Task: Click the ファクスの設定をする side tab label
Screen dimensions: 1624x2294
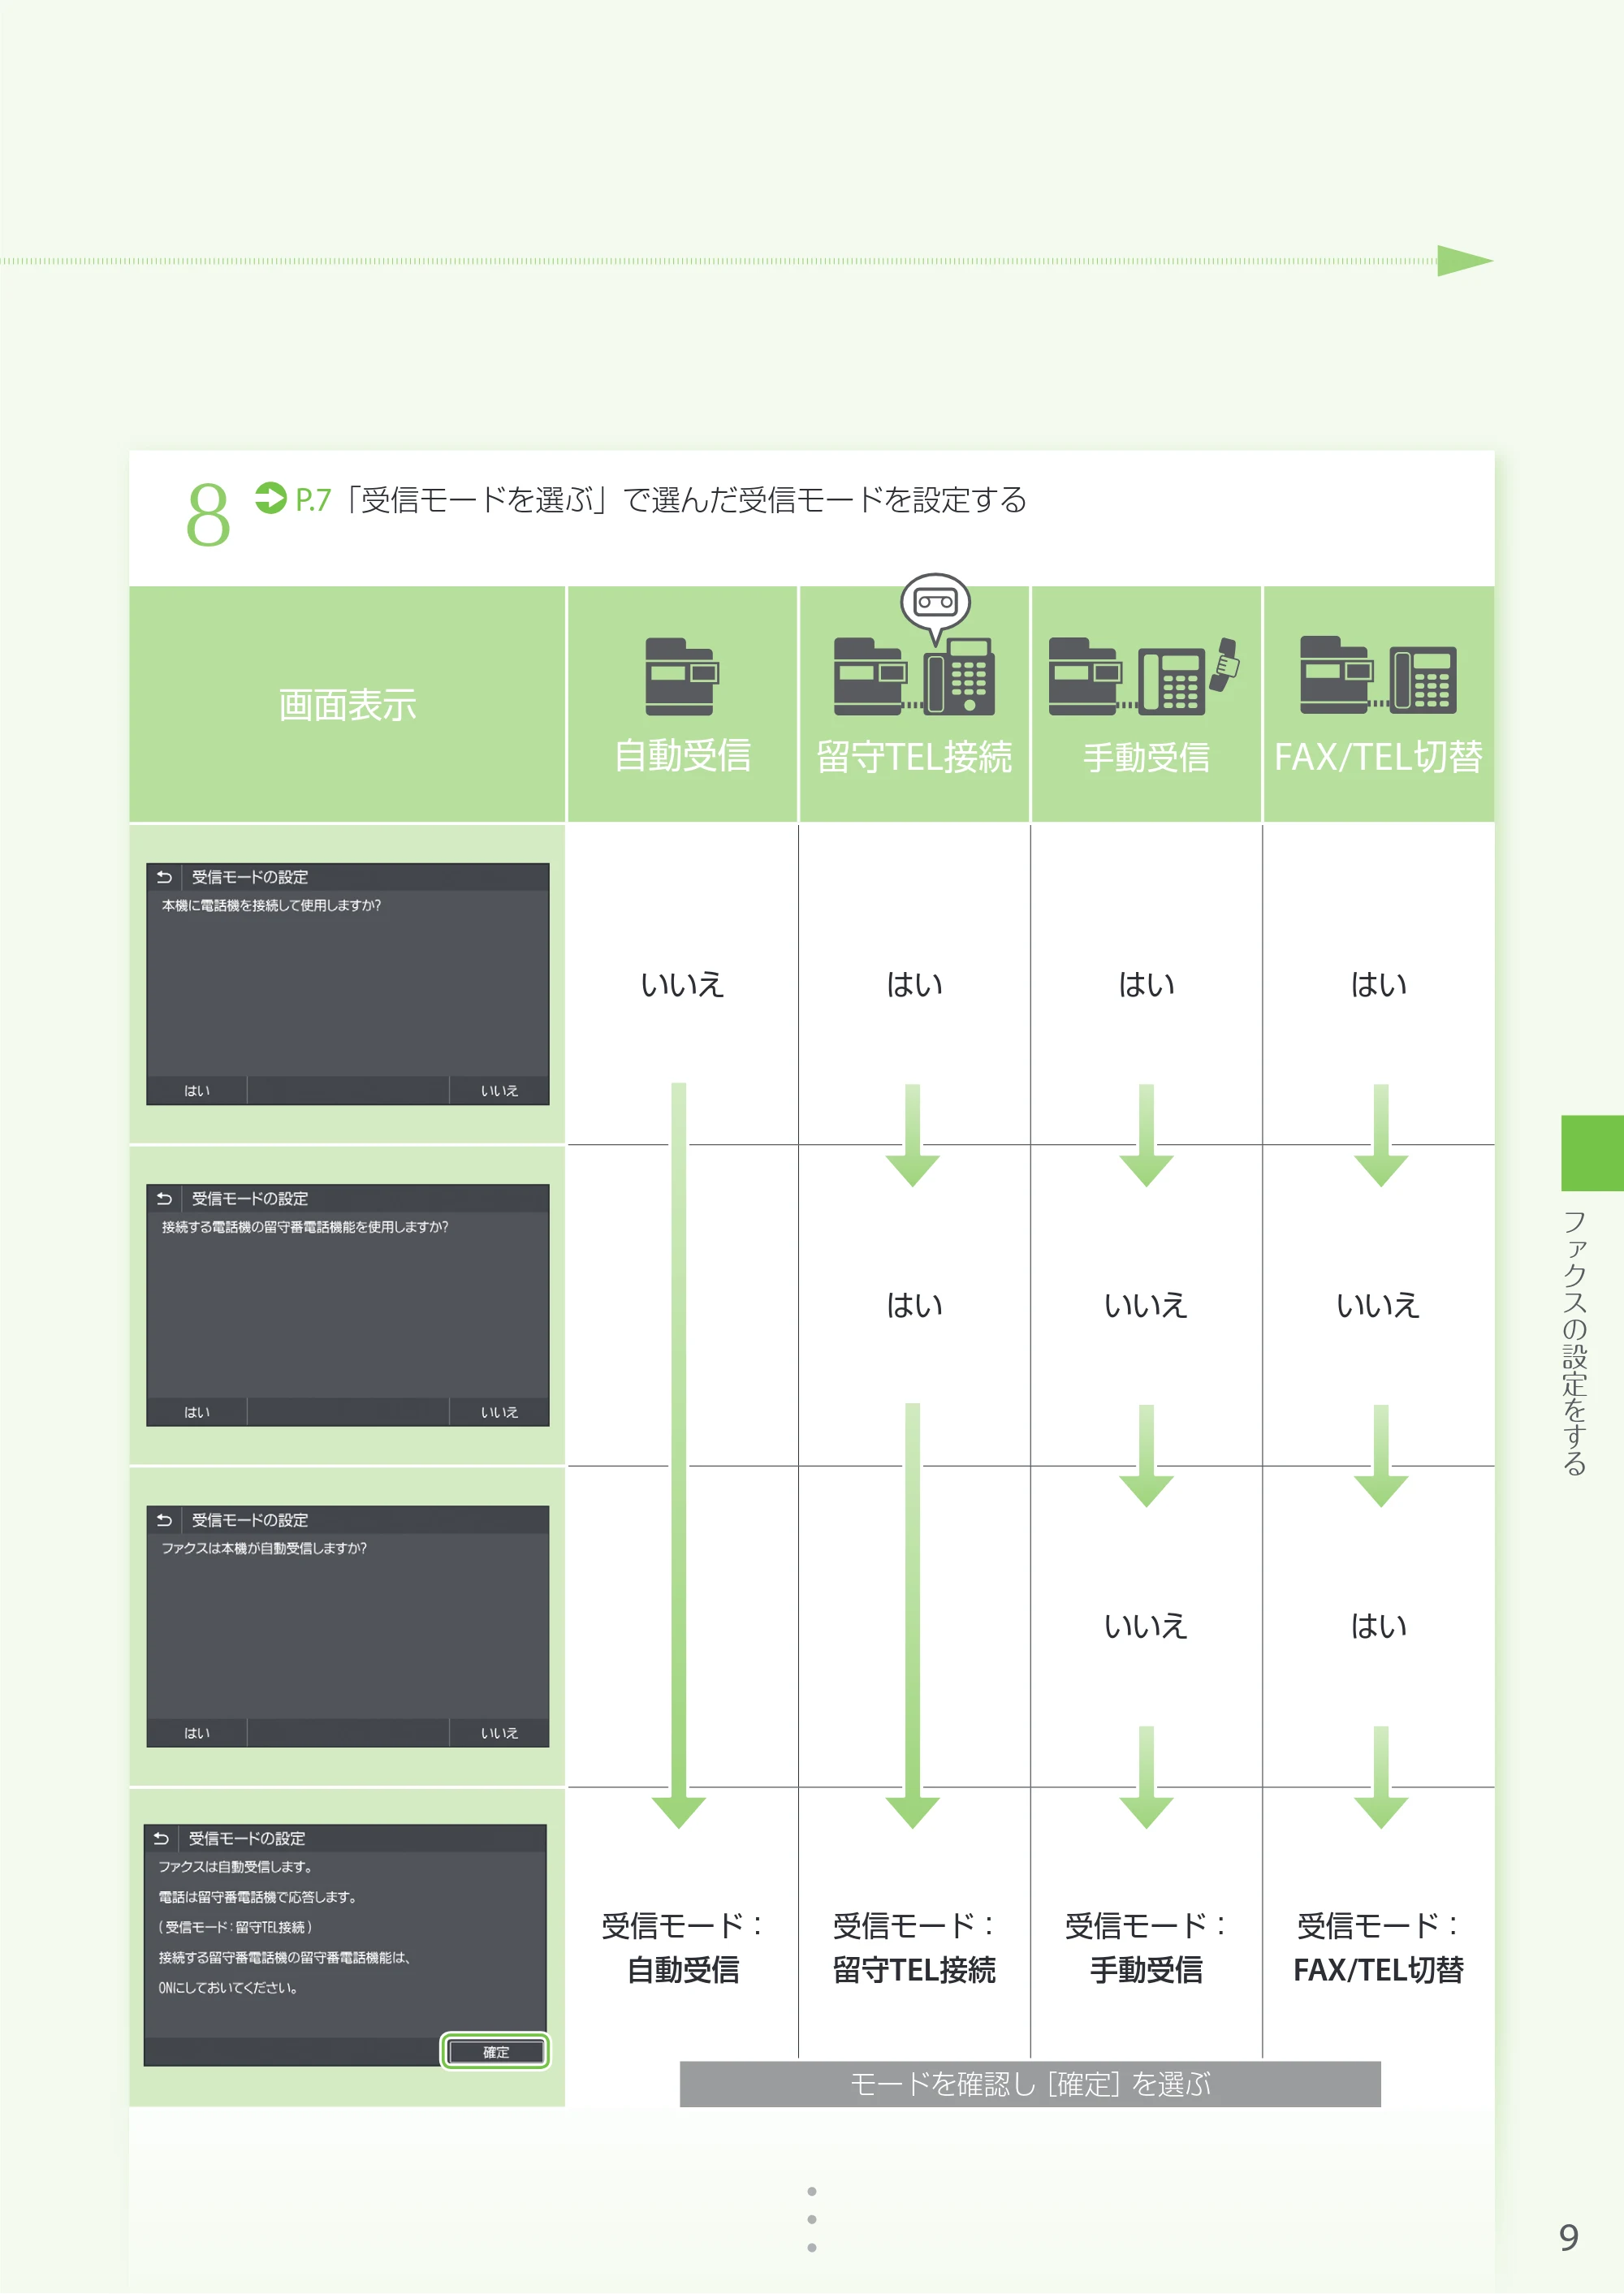Action: click(1574, 1342)
